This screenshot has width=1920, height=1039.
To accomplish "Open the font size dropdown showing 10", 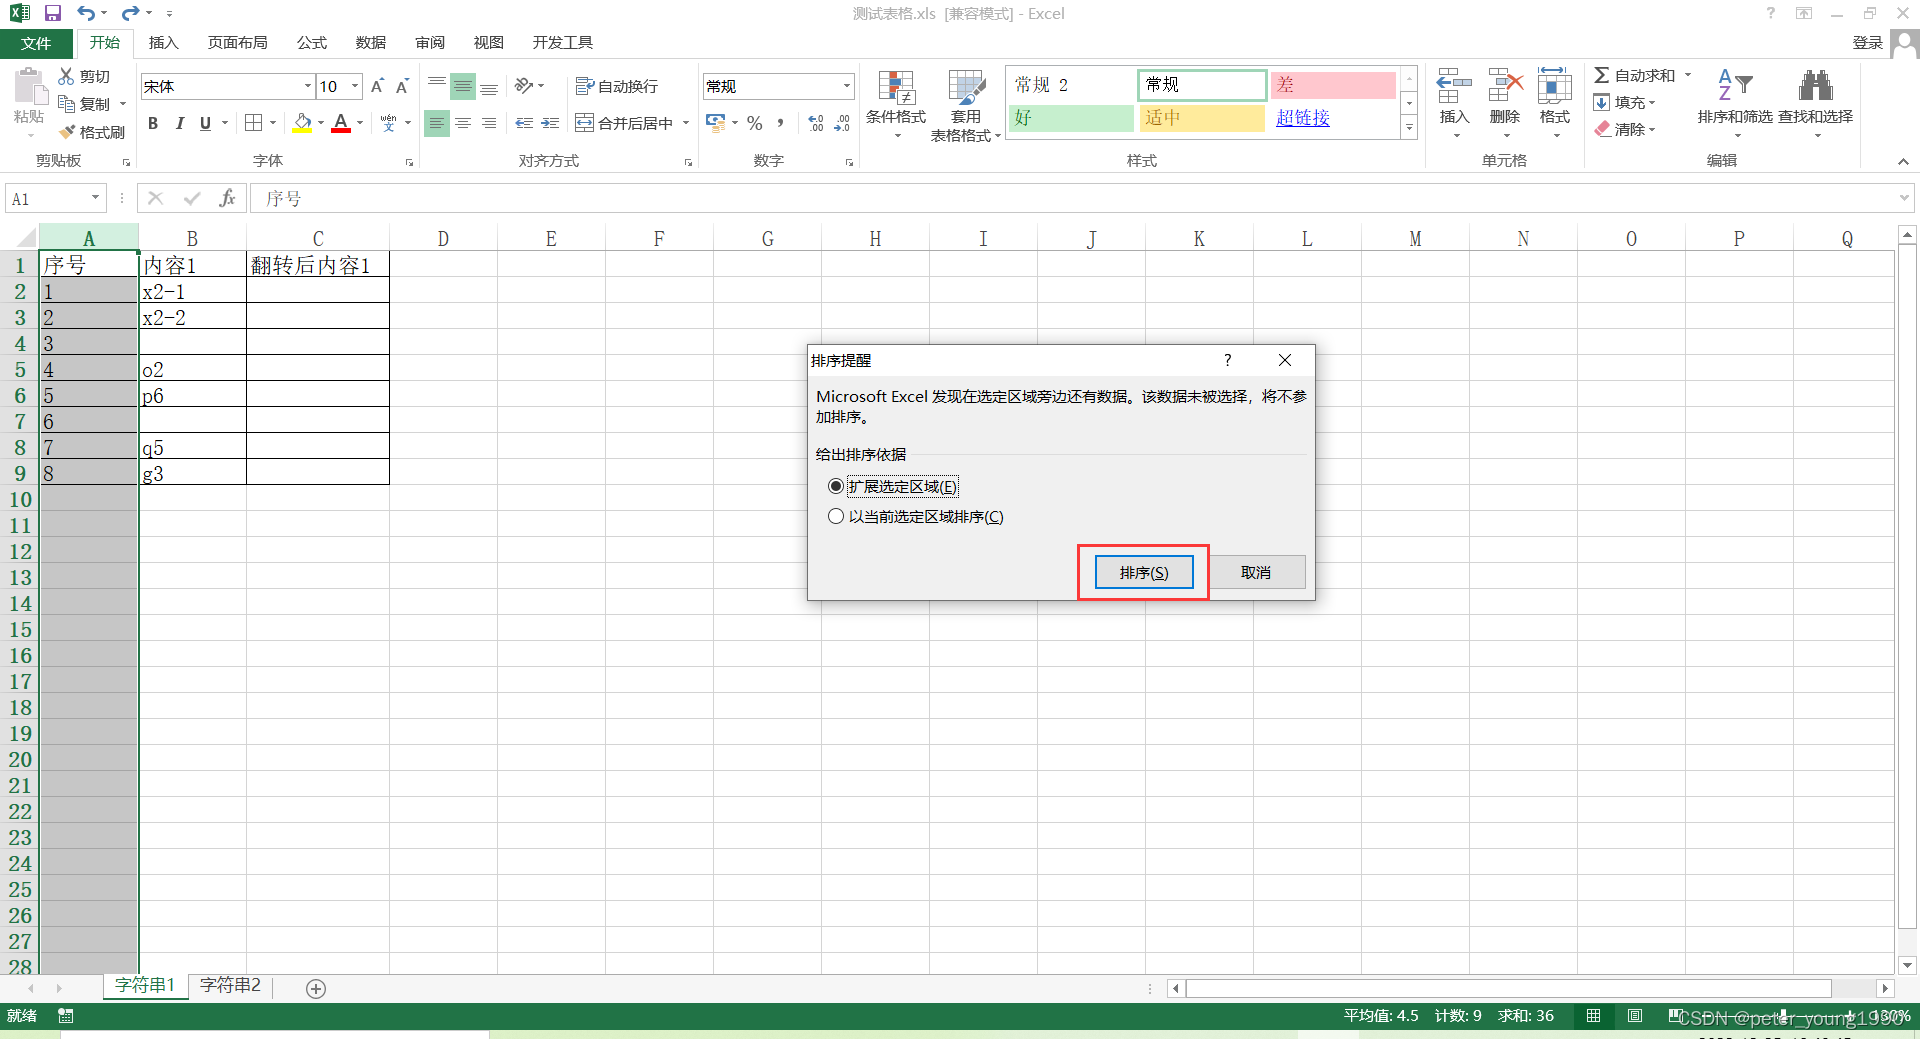I will tap(354, 86).
